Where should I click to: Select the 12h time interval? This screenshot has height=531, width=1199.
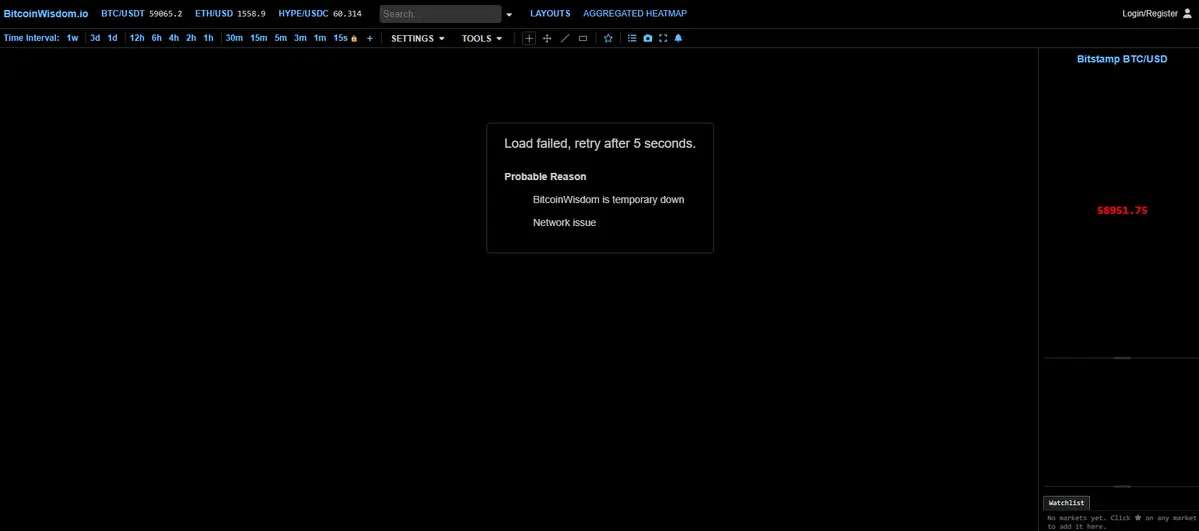pyautogui.click(x=137, y=38)
